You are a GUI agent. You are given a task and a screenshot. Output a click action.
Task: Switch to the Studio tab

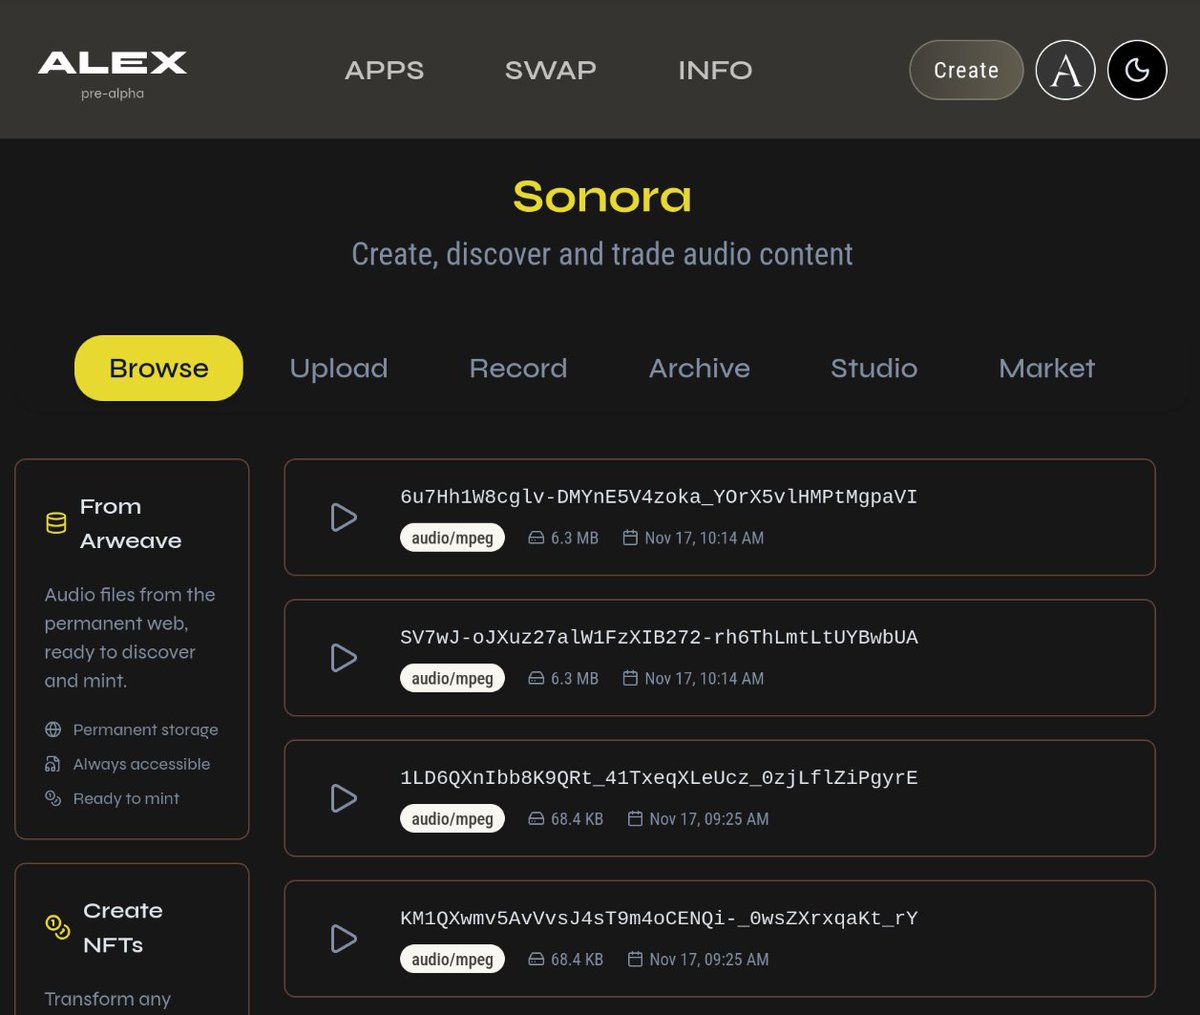874,368
